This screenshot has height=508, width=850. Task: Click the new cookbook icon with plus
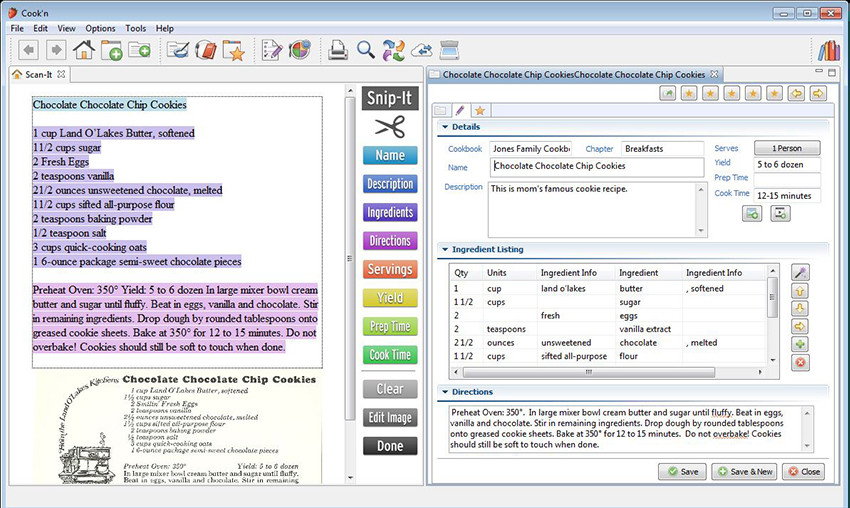click(112, 50)
